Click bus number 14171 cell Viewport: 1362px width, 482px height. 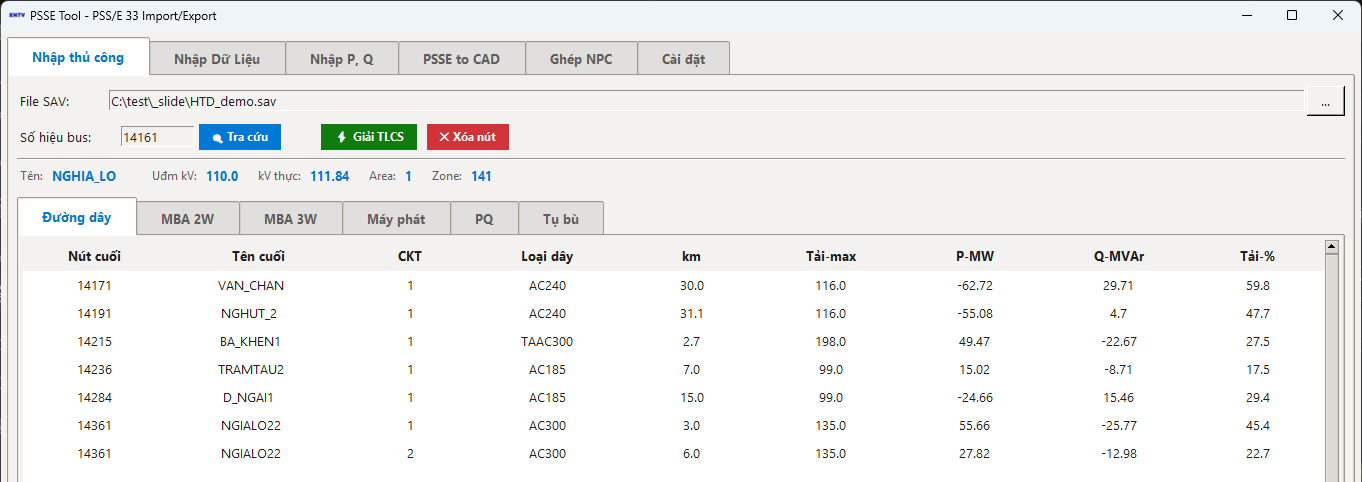click(x=95, y=285)
